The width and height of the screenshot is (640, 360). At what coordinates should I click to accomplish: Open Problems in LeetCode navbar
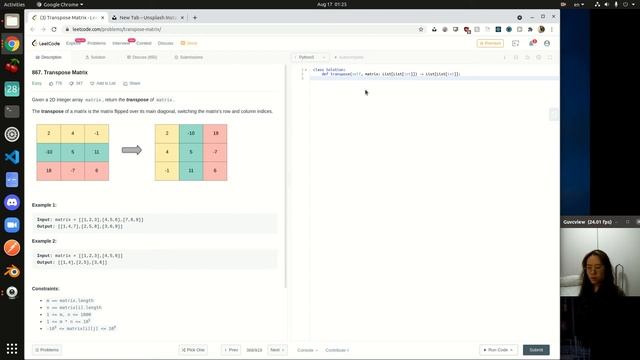[96, 43]
